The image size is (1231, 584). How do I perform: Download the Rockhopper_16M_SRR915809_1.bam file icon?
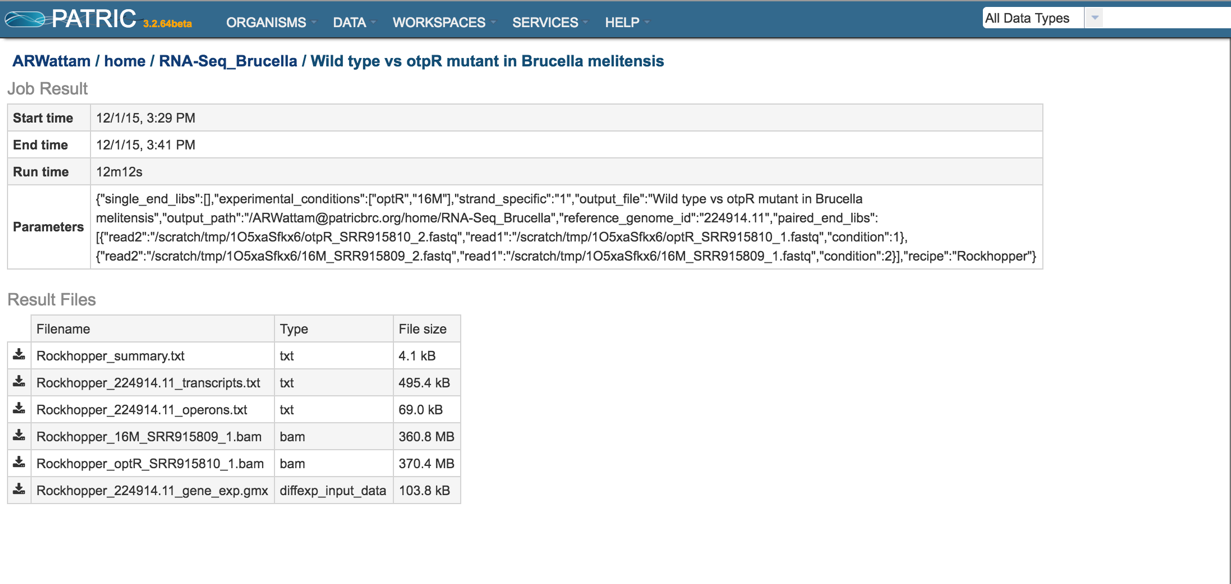point(19,436)
